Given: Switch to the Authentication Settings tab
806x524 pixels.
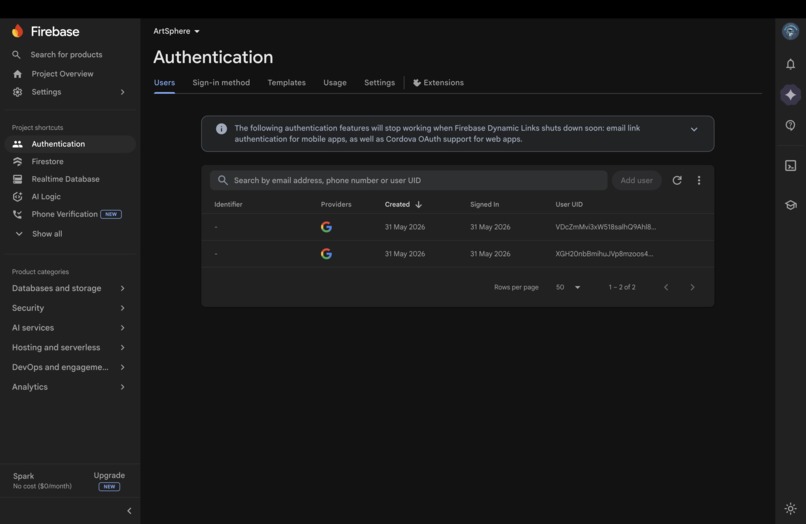Looking at the screenshot, I should coord(379,83).
